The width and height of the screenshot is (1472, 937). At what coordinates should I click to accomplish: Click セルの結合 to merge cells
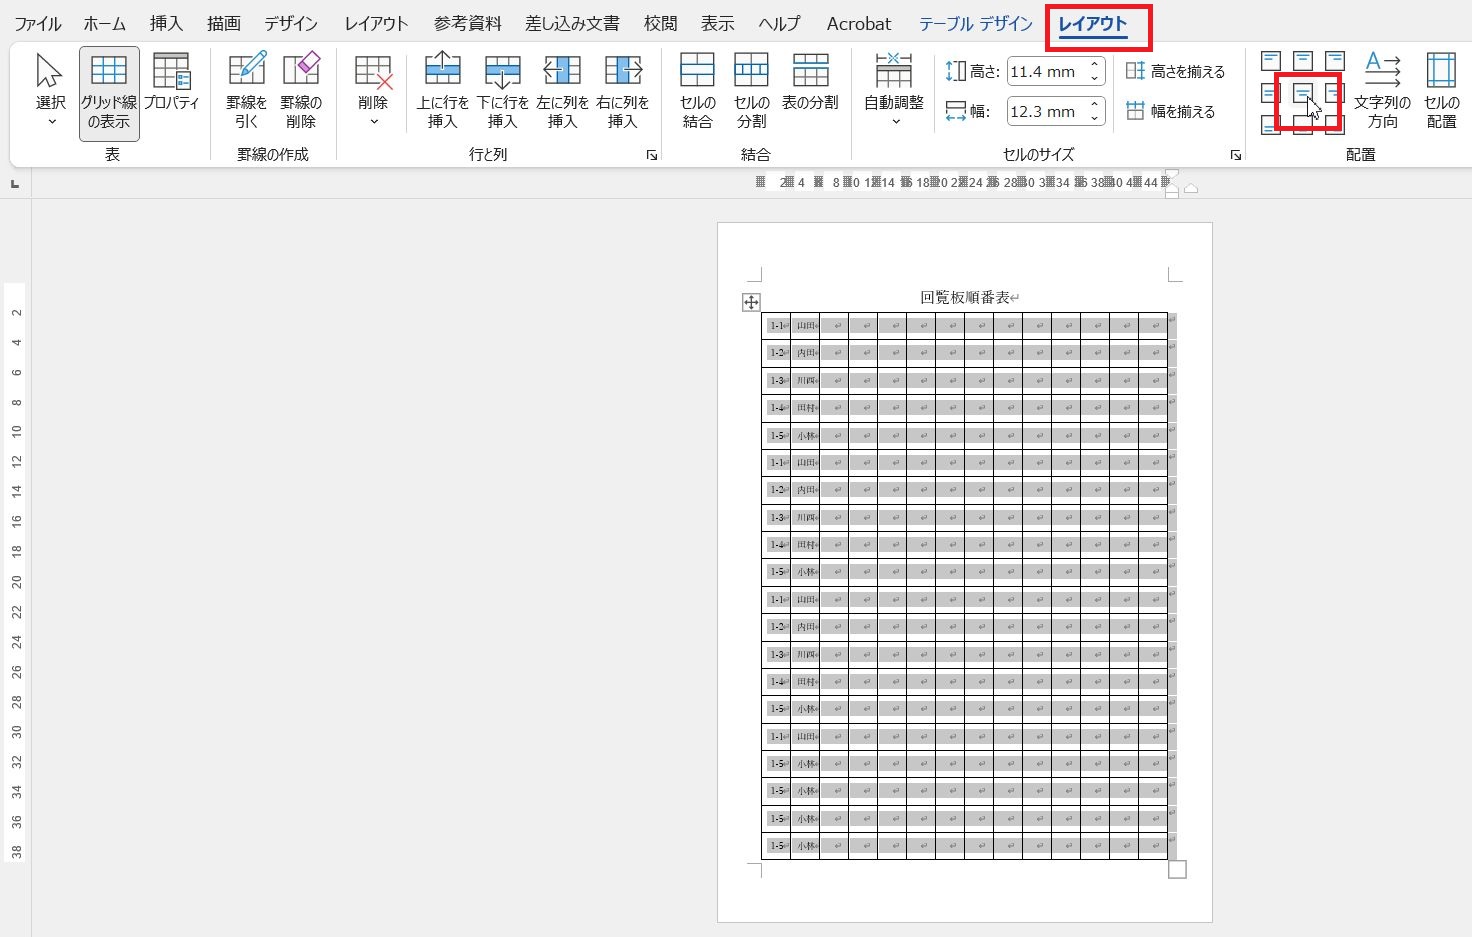697,90
